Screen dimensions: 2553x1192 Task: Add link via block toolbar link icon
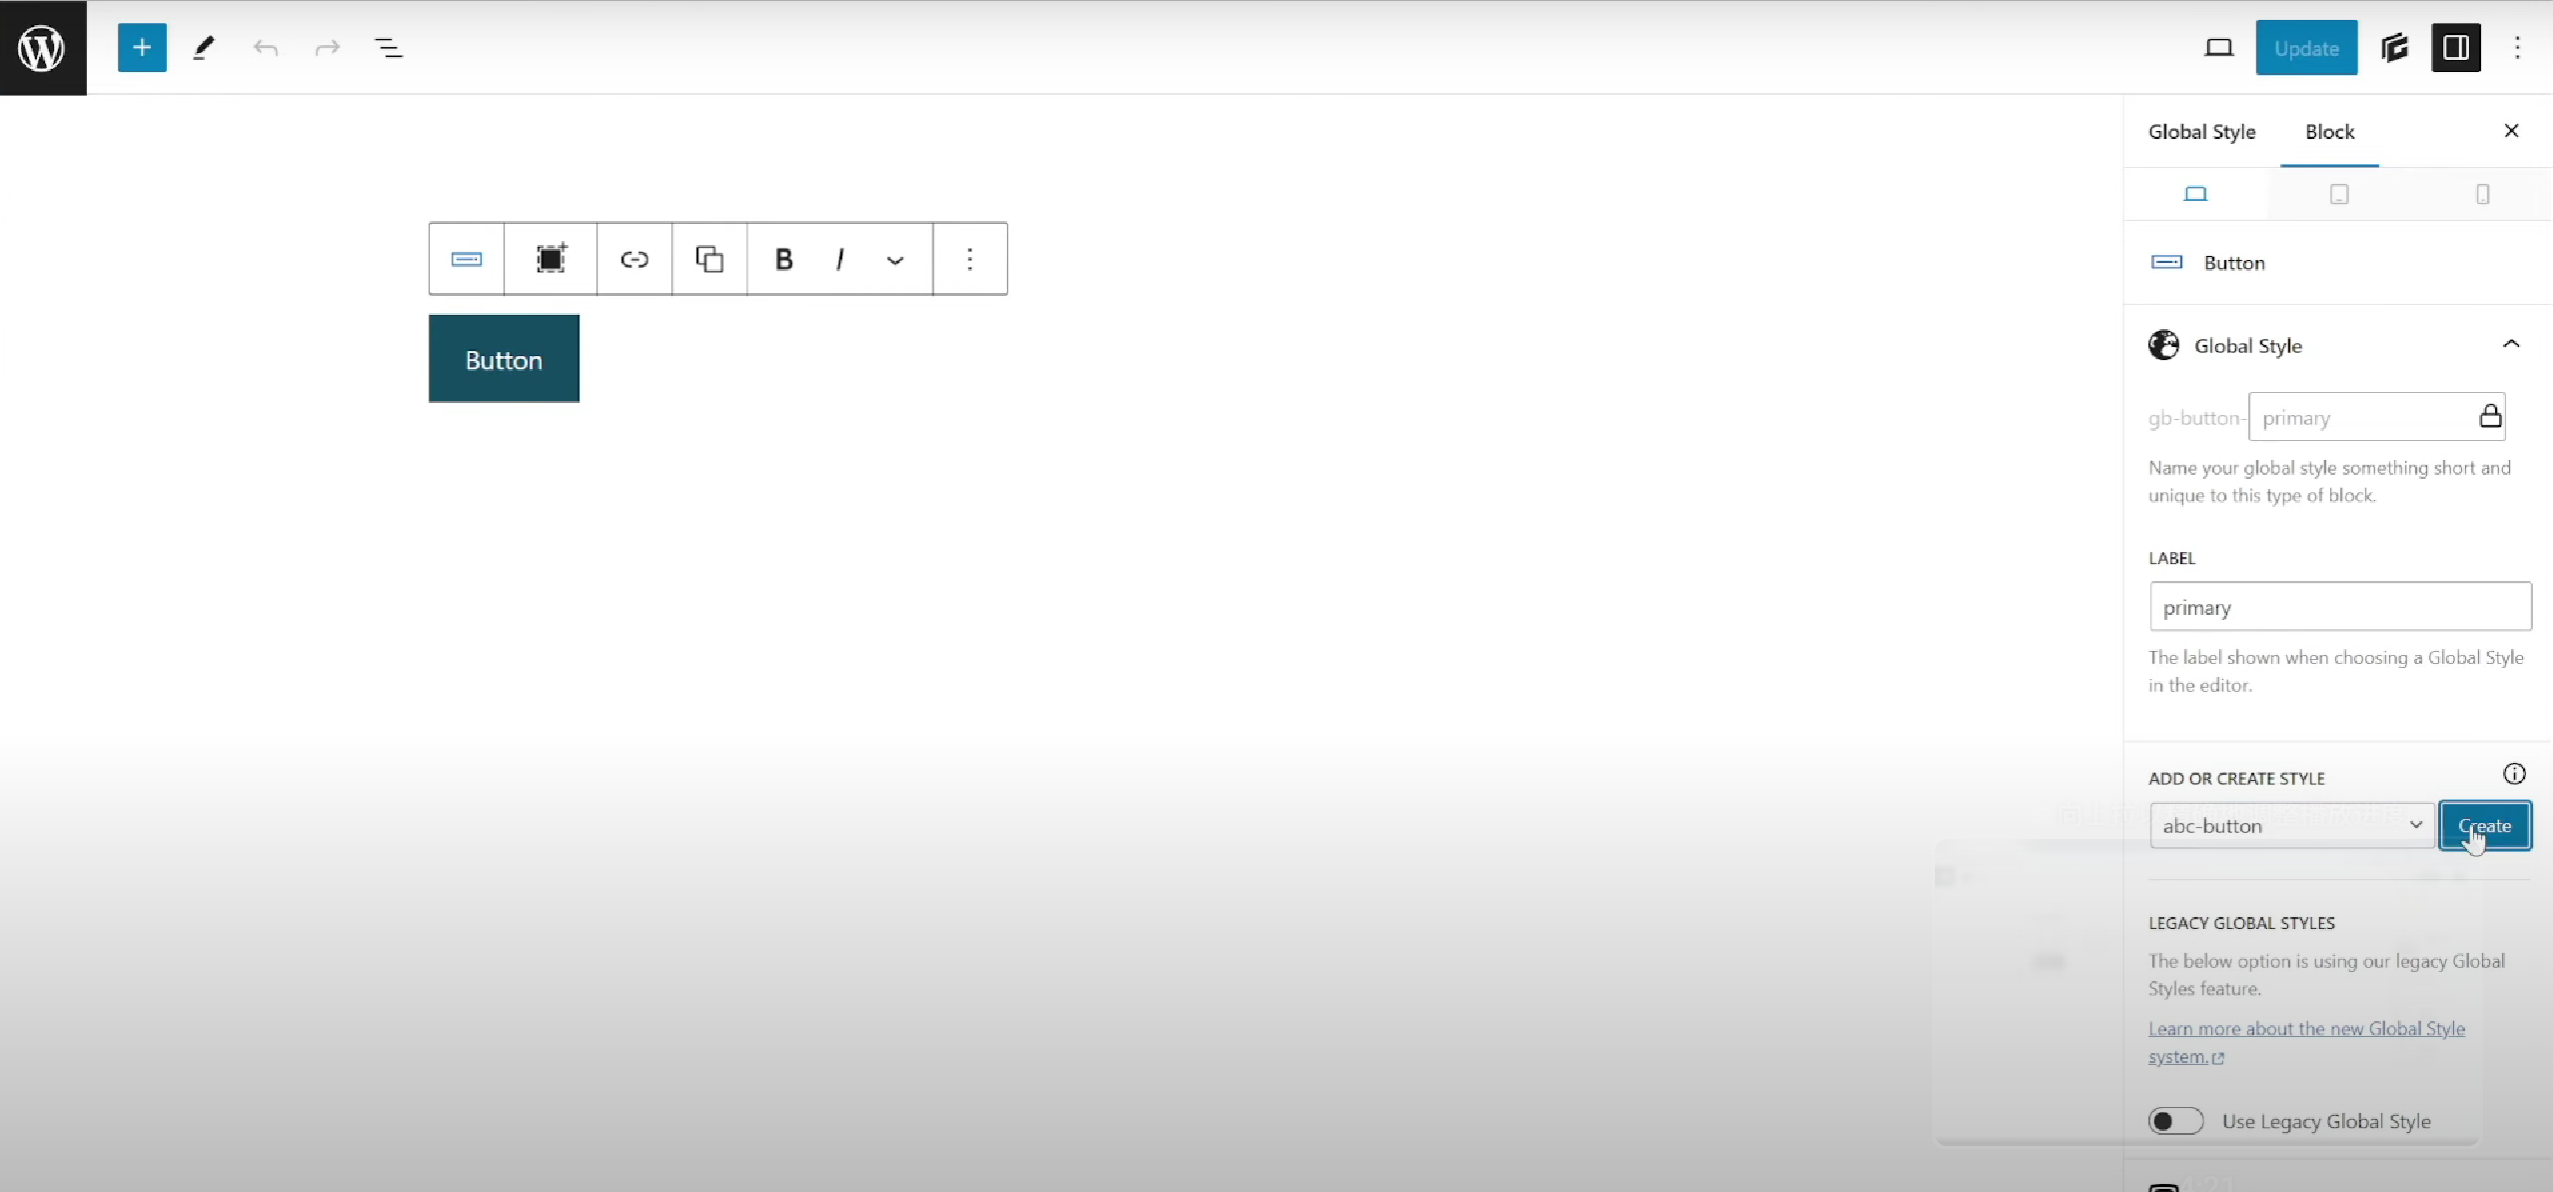[634, 260]
